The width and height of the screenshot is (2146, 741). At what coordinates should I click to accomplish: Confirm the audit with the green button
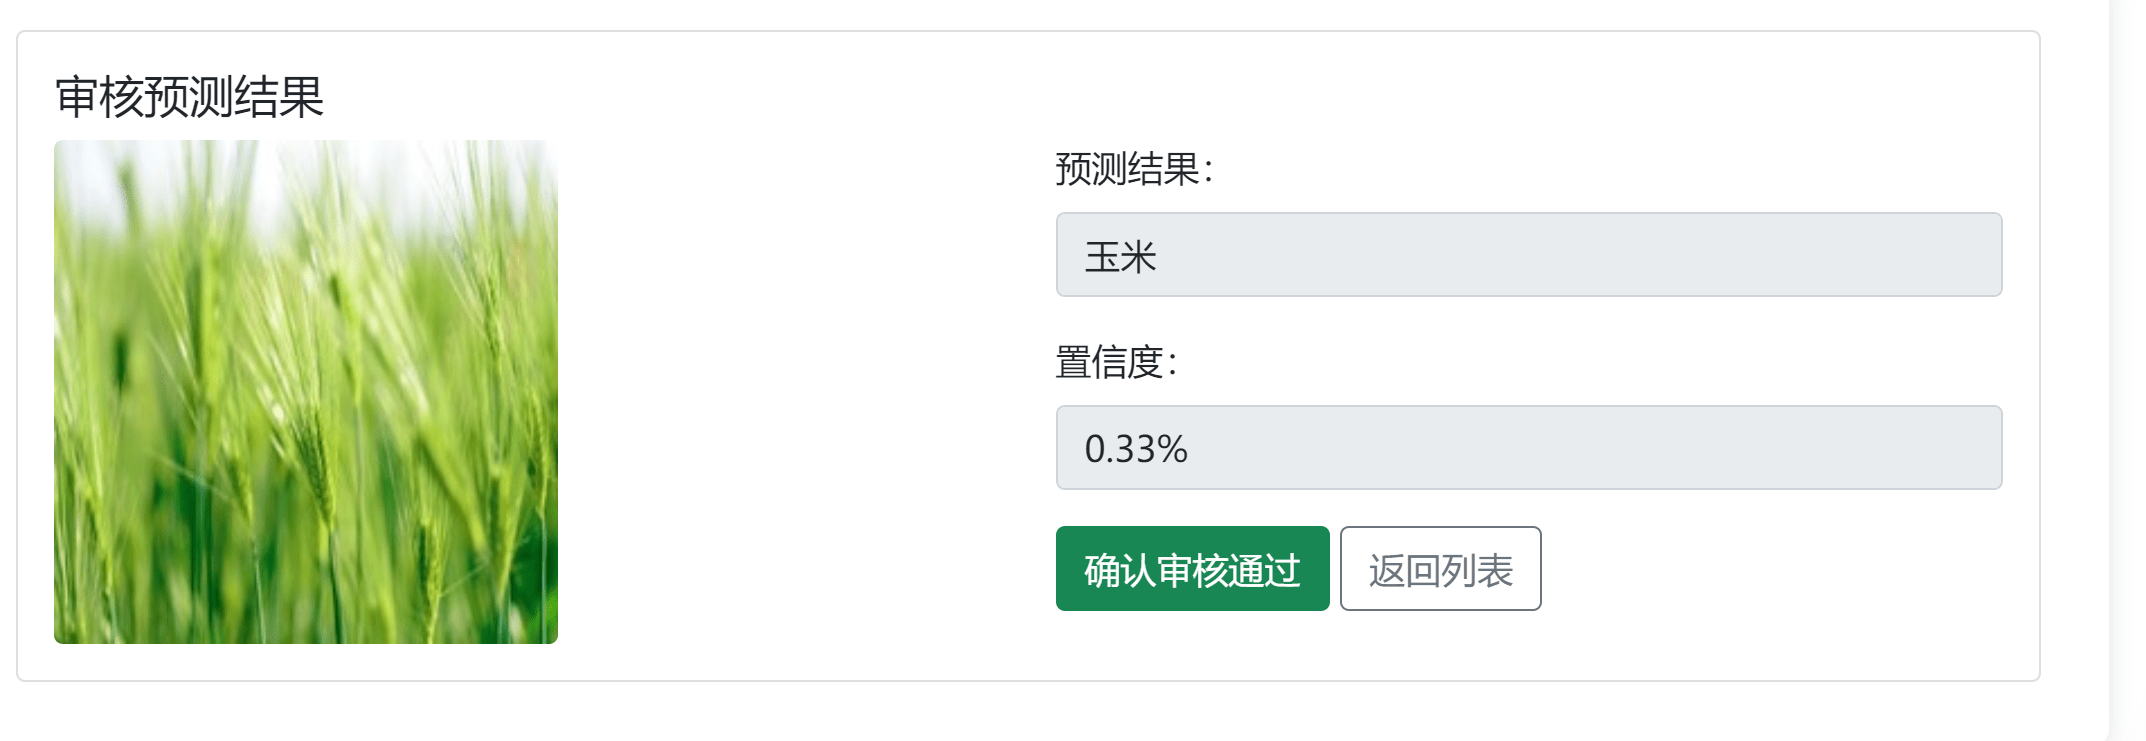(x=1192, y=569)
